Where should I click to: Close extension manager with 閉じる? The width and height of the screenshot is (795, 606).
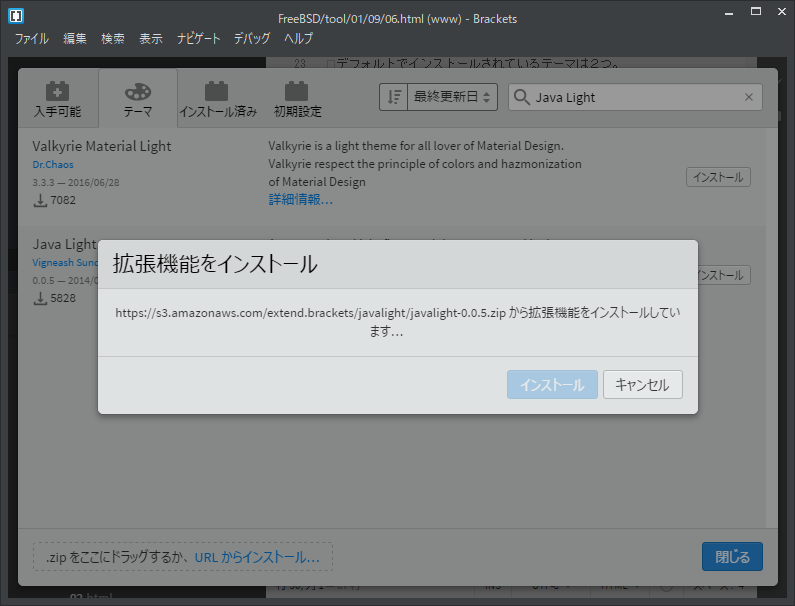tap(732, 556)
